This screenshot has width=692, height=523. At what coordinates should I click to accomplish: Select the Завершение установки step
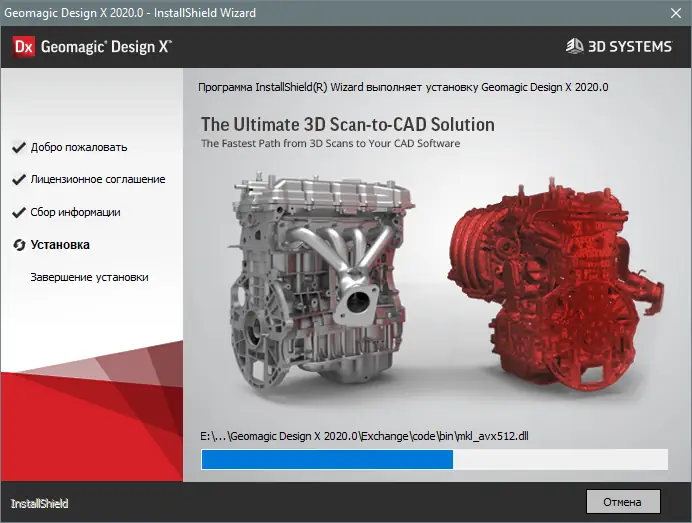coord(90,277)
